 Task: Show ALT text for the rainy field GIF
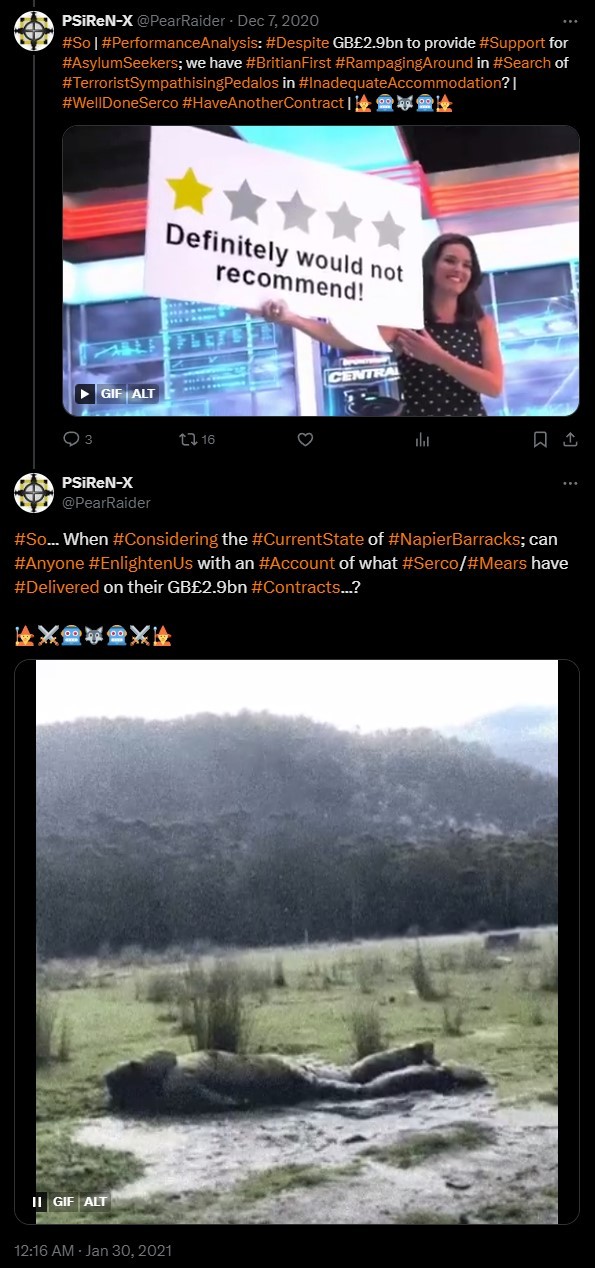point(95,1201)
